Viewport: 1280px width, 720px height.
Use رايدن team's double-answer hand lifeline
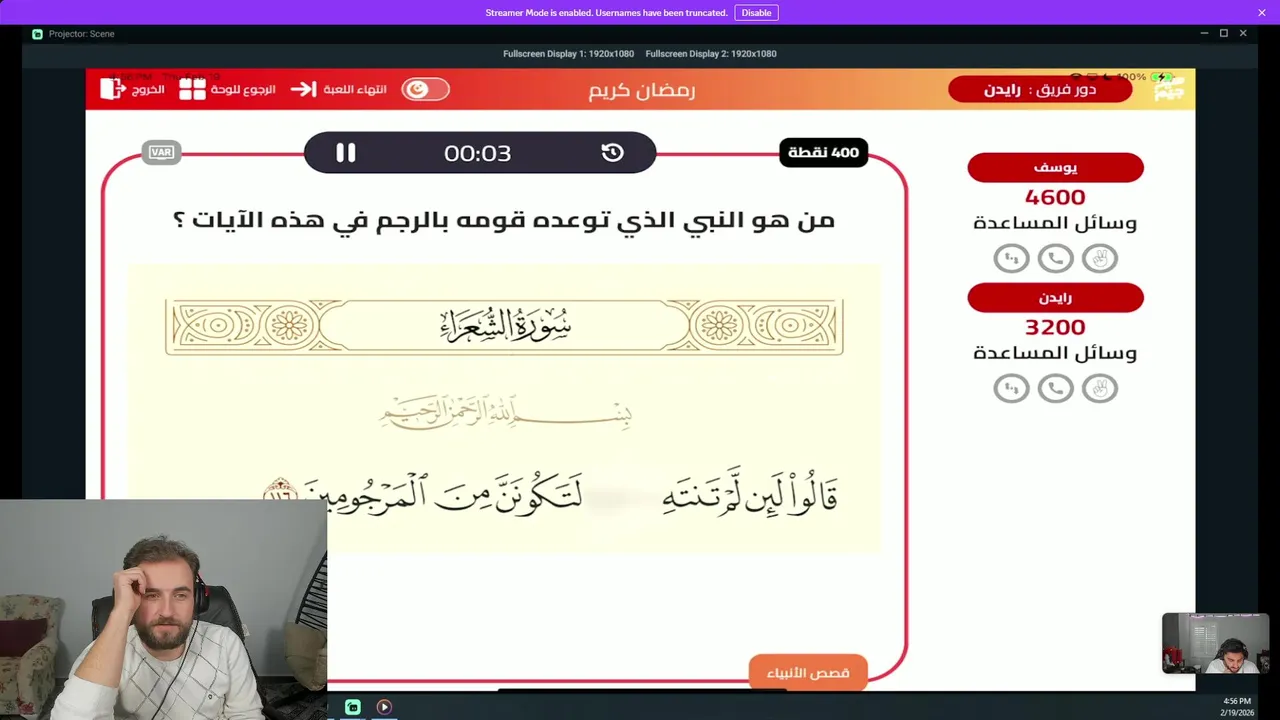coord(1099,388)
